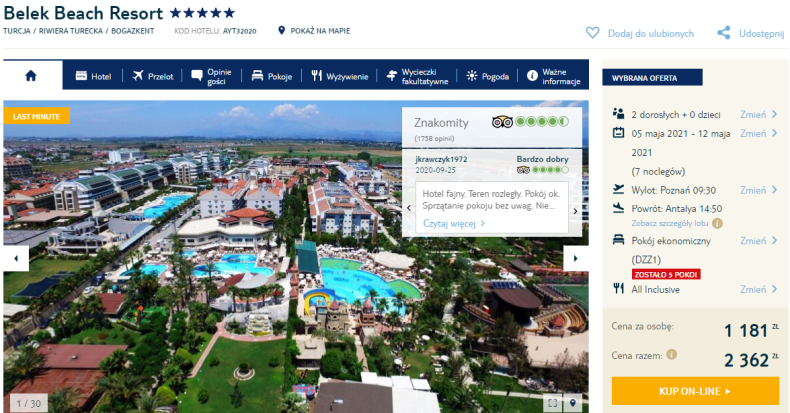The height and width of the screenshot is (413, 790).
Task: Show previous hotel photo arrow
Action: tap(16, 258)
